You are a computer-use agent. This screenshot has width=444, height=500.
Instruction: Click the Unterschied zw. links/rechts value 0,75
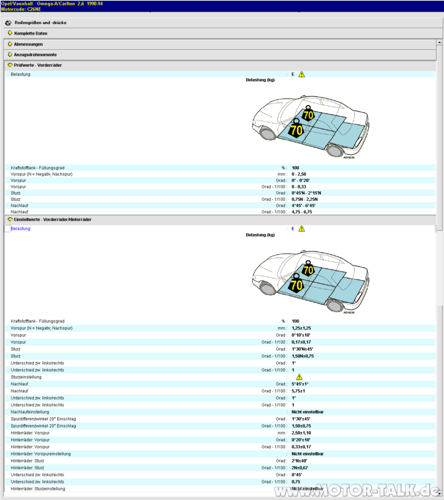[x=296, y=482]
